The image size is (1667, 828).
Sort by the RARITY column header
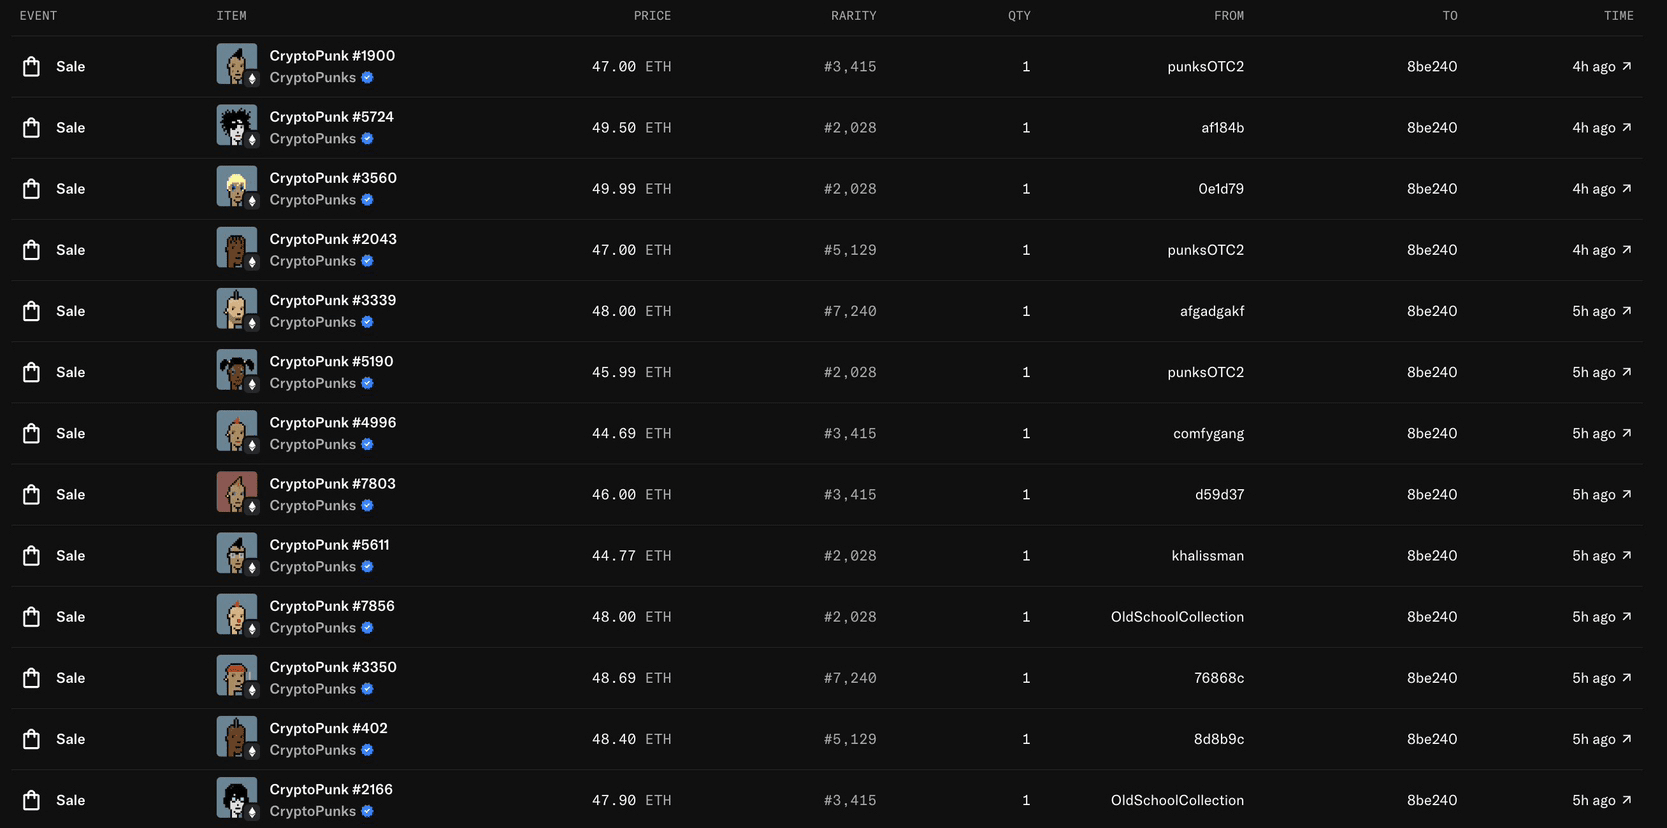click(x=853, y=16)
